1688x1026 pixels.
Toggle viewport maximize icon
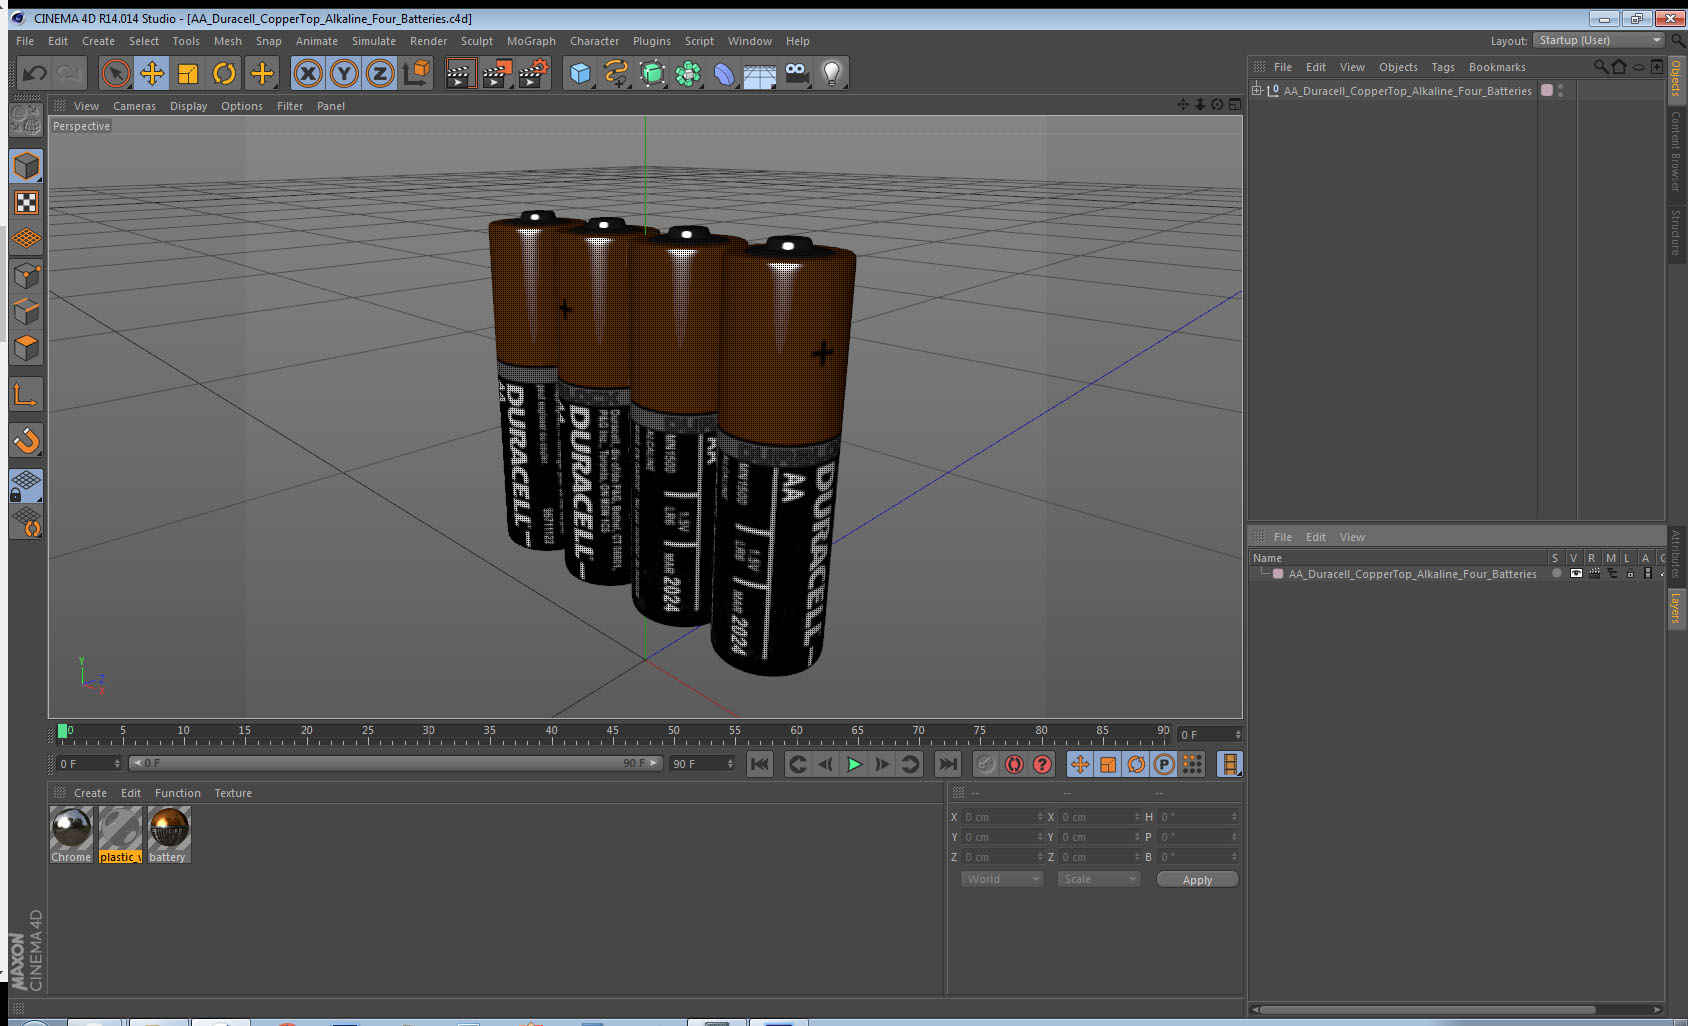click(1235, 104)
